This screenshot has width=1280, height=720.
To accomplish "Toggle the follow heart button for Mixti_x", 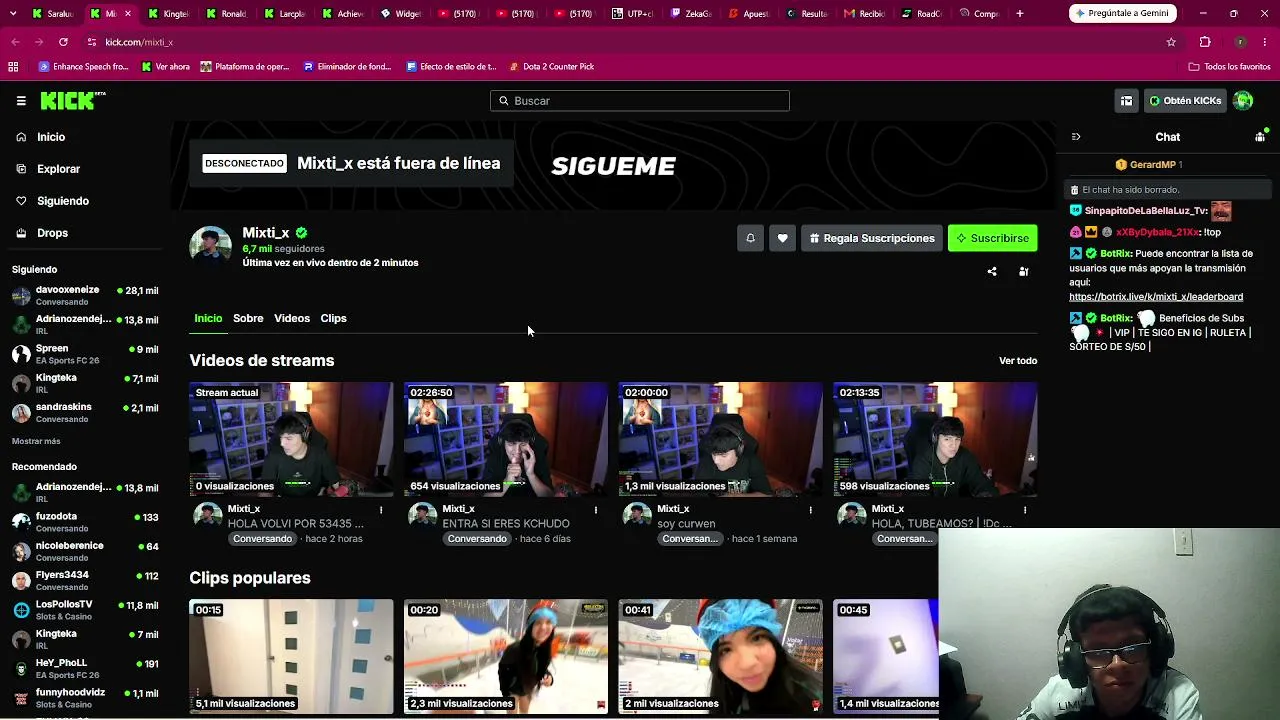I will coord(782,238).
